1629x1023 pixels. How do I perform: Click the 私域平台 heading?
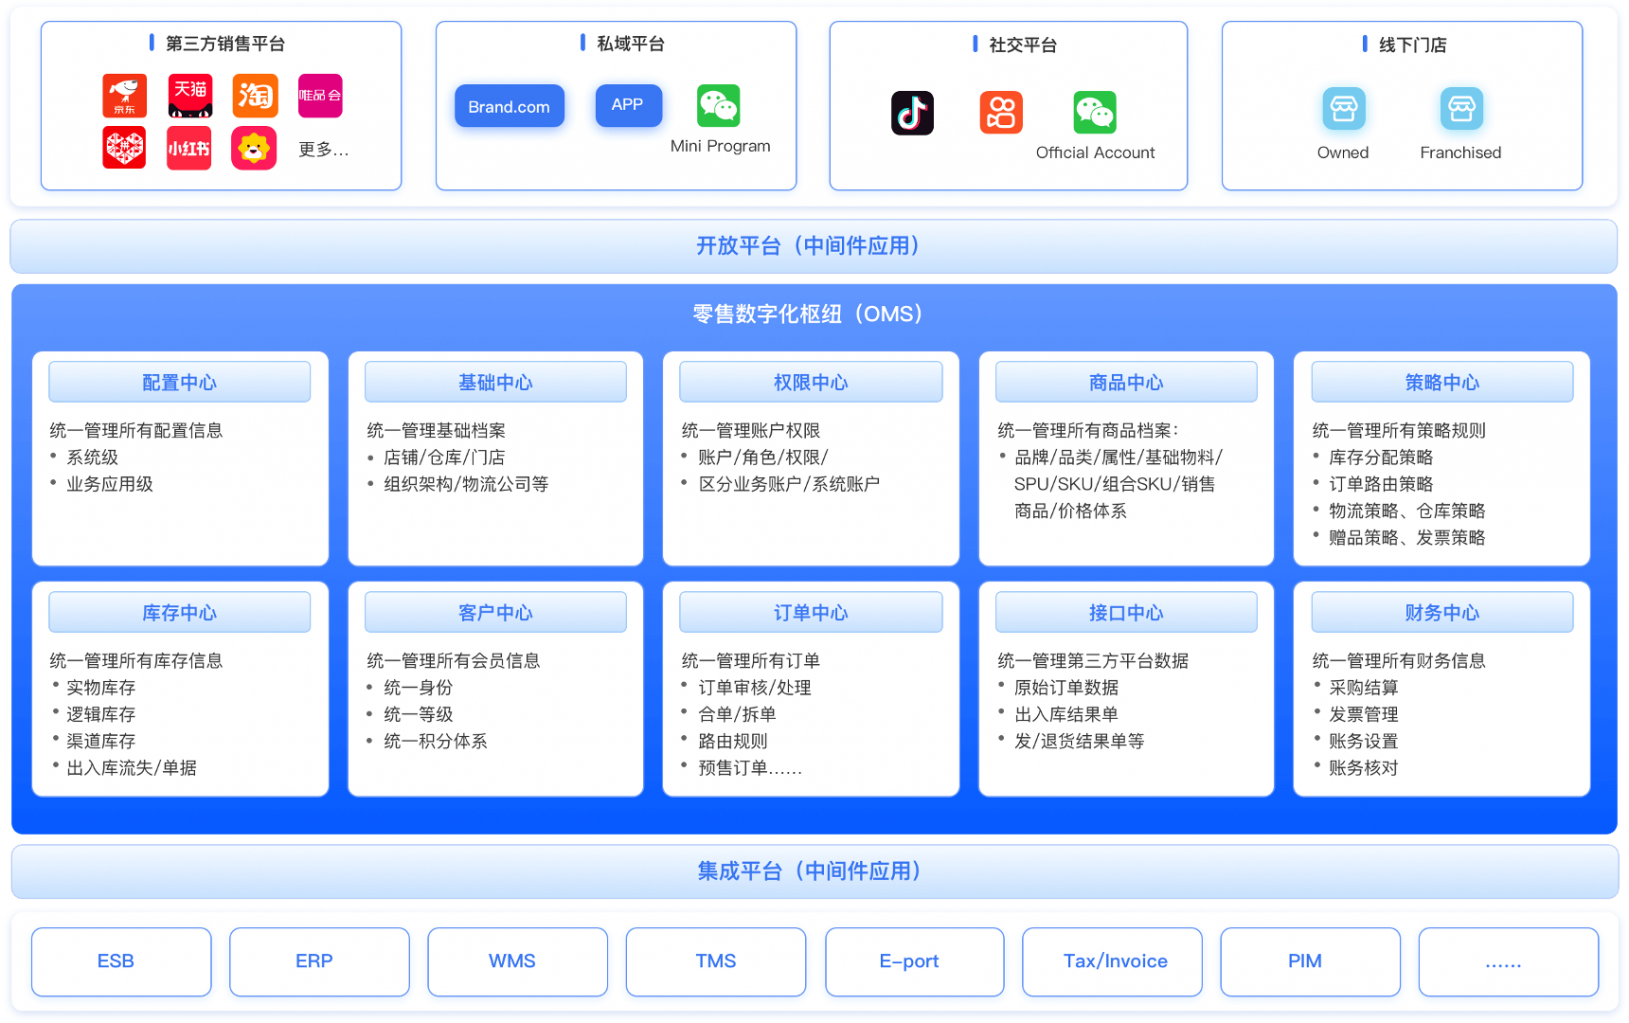click(630, 44)
